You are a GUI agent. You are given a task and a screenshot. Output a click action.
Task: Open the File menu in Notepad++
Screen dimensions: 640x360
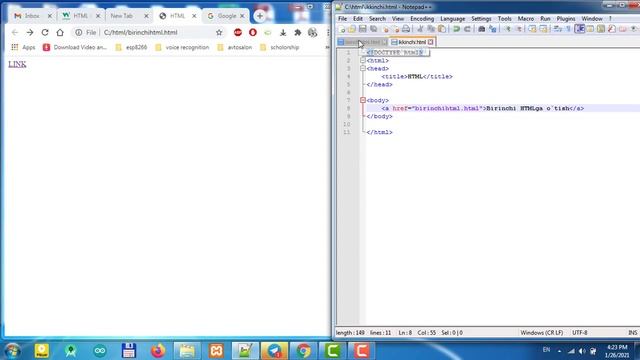tap(342, 19)
